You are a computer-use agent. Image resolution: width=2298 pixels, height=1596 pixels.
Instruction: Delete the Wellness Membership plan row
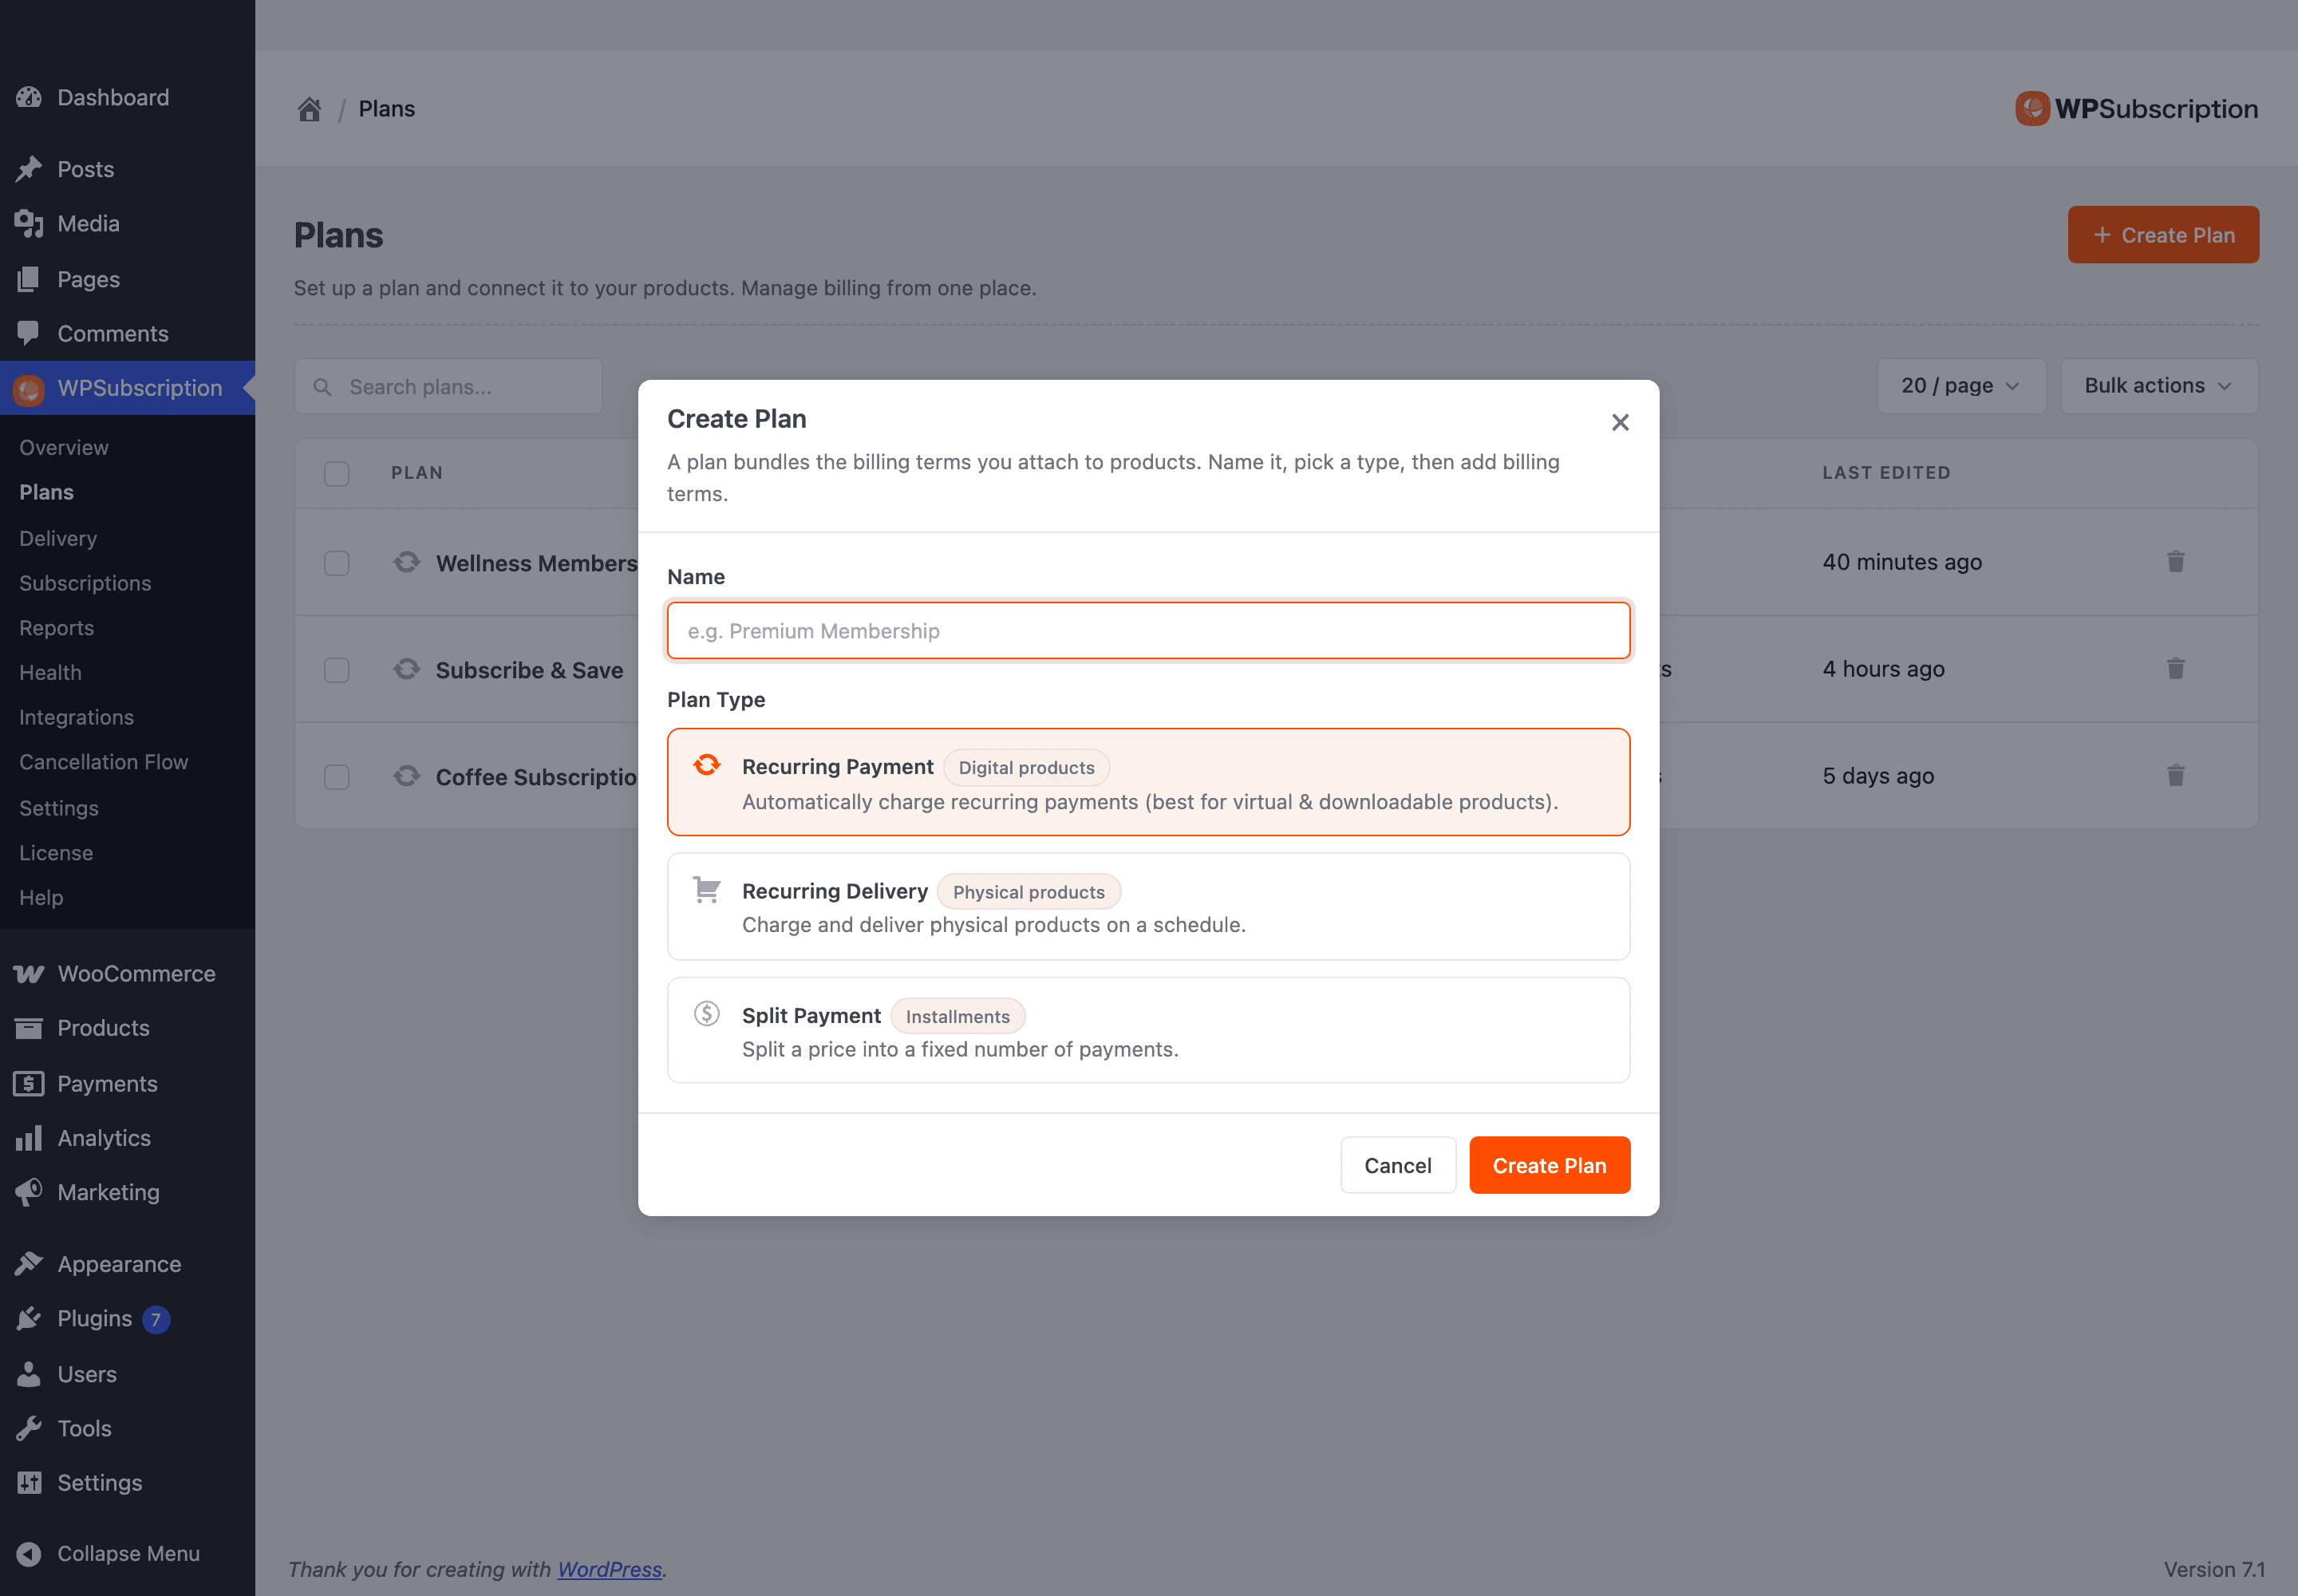point(2175,562)
